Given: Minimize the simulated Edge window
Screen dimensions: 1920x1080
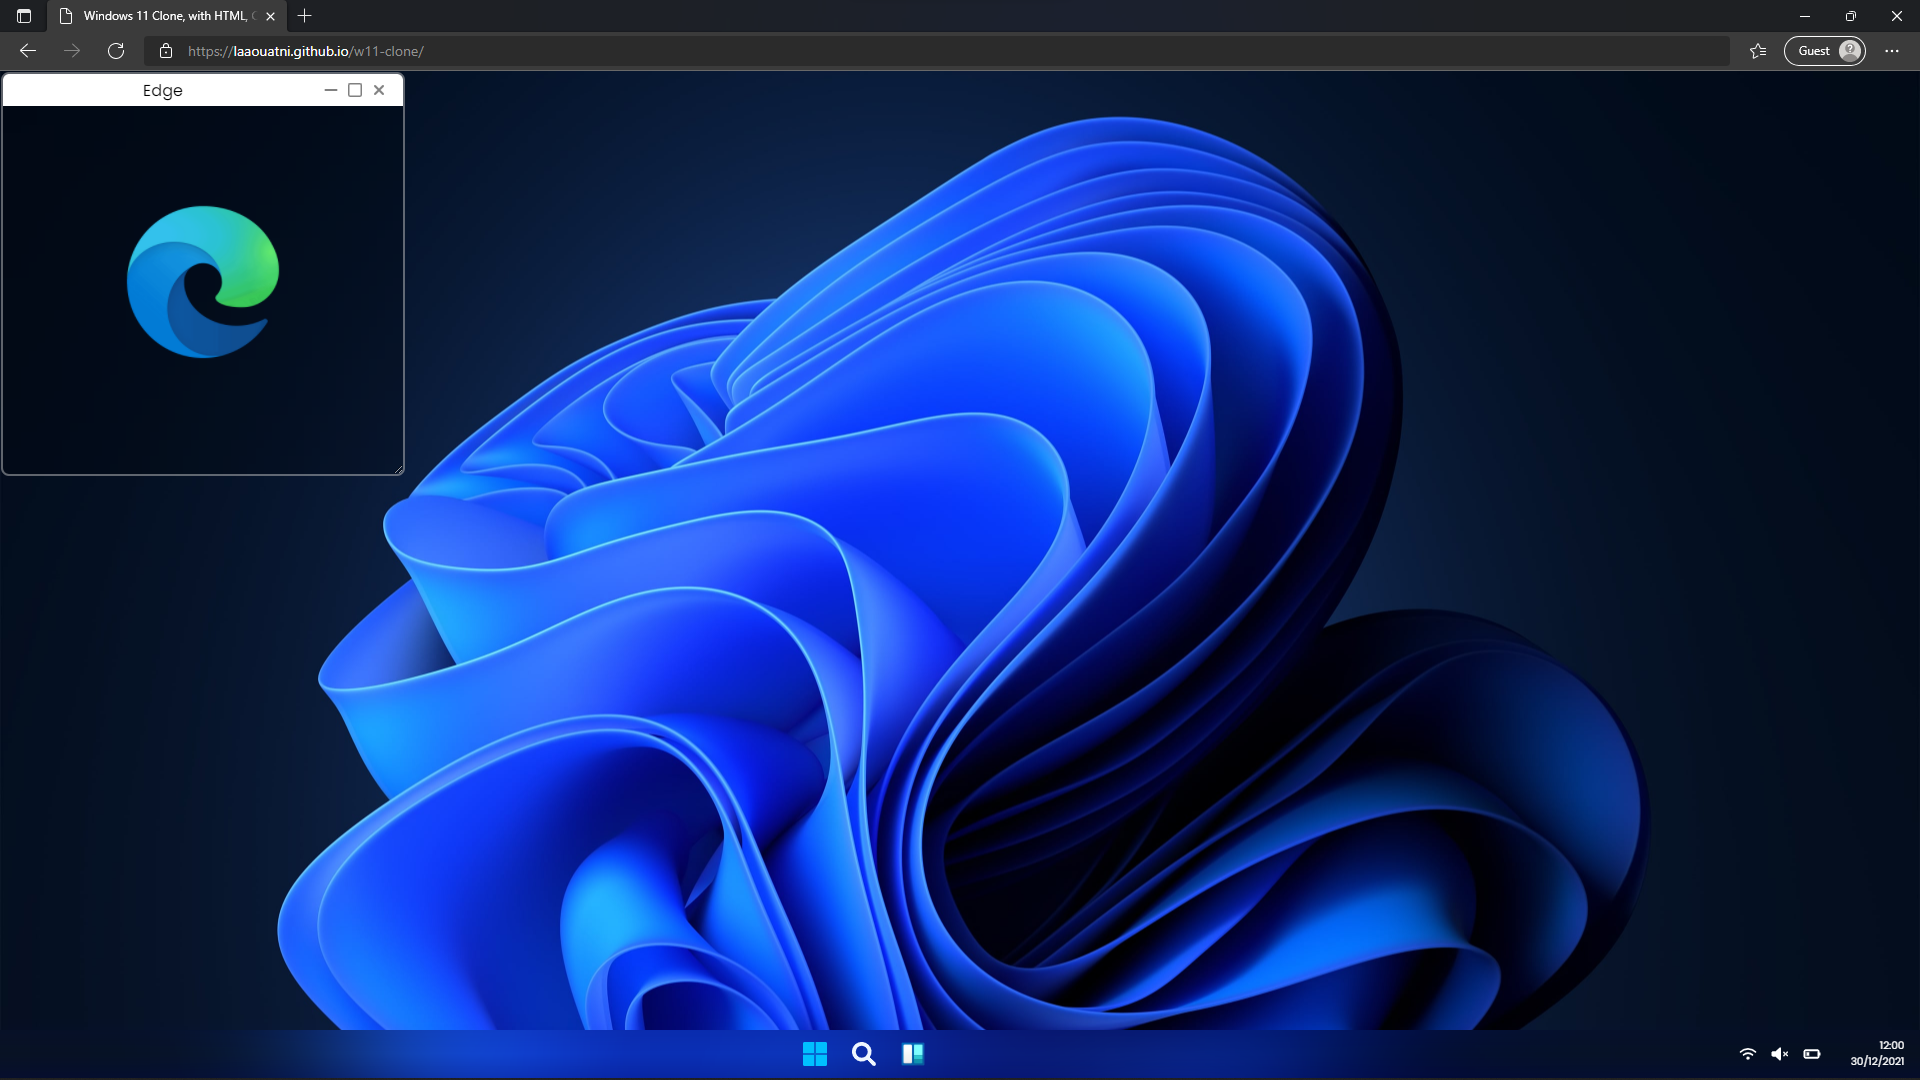Looking at the screenshot, I should point(330,90).
